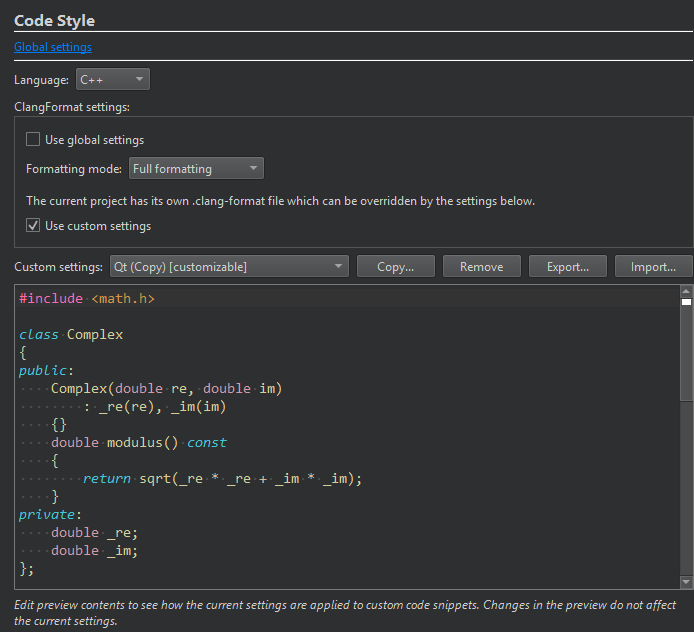The image size is (694, 632).
Task: Open the Formatting mode dropdown
Action: (196, 169)
